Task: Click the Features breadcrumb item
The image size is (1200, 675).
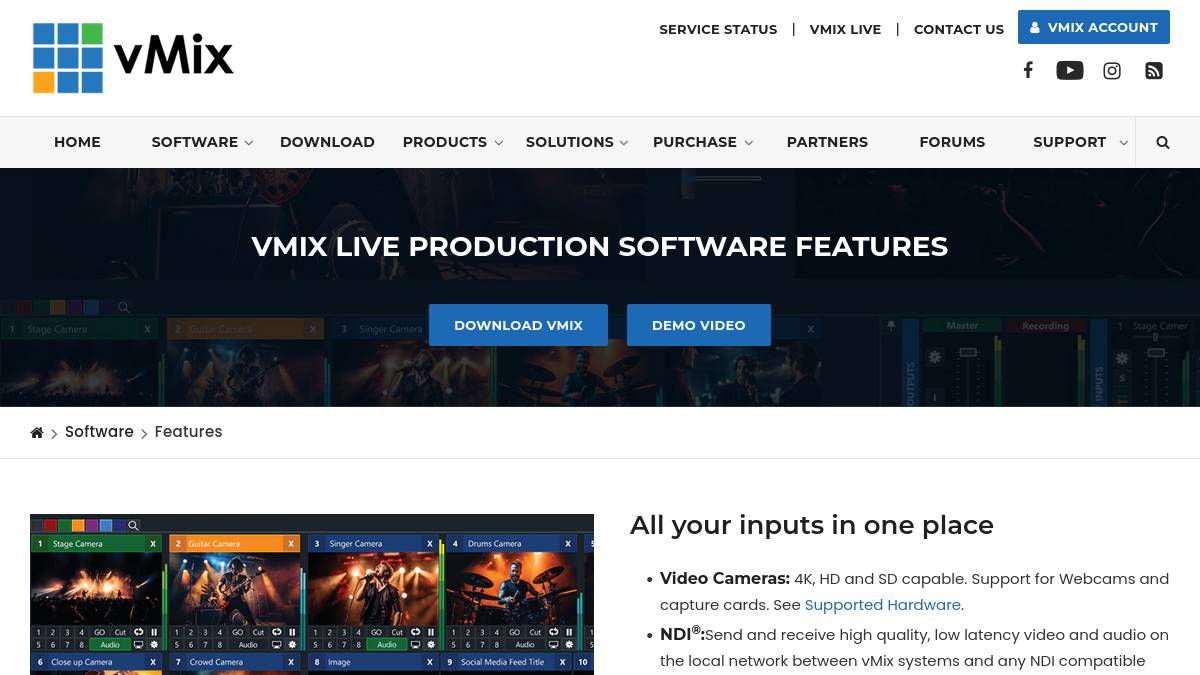Action: point(188,432)
